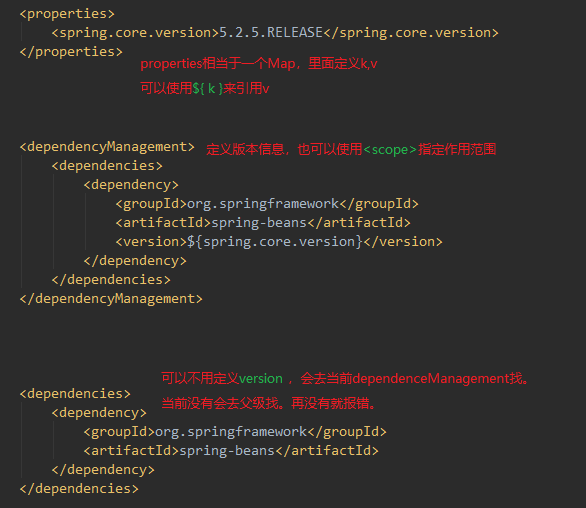586x508 pixels.
Task: Click the final closing dependencies tag
Action: click(x=79, y=489)
